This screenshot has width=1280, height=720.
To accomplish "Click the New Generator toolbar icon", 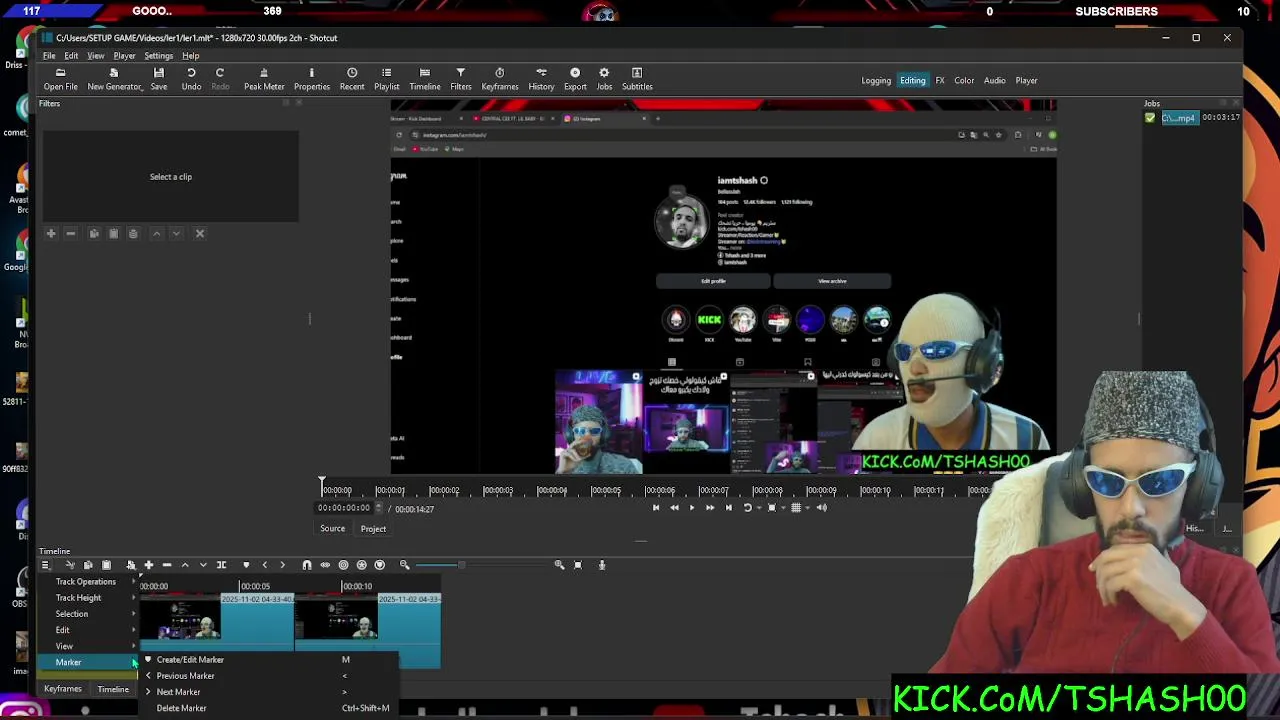I will coord(114,79).
